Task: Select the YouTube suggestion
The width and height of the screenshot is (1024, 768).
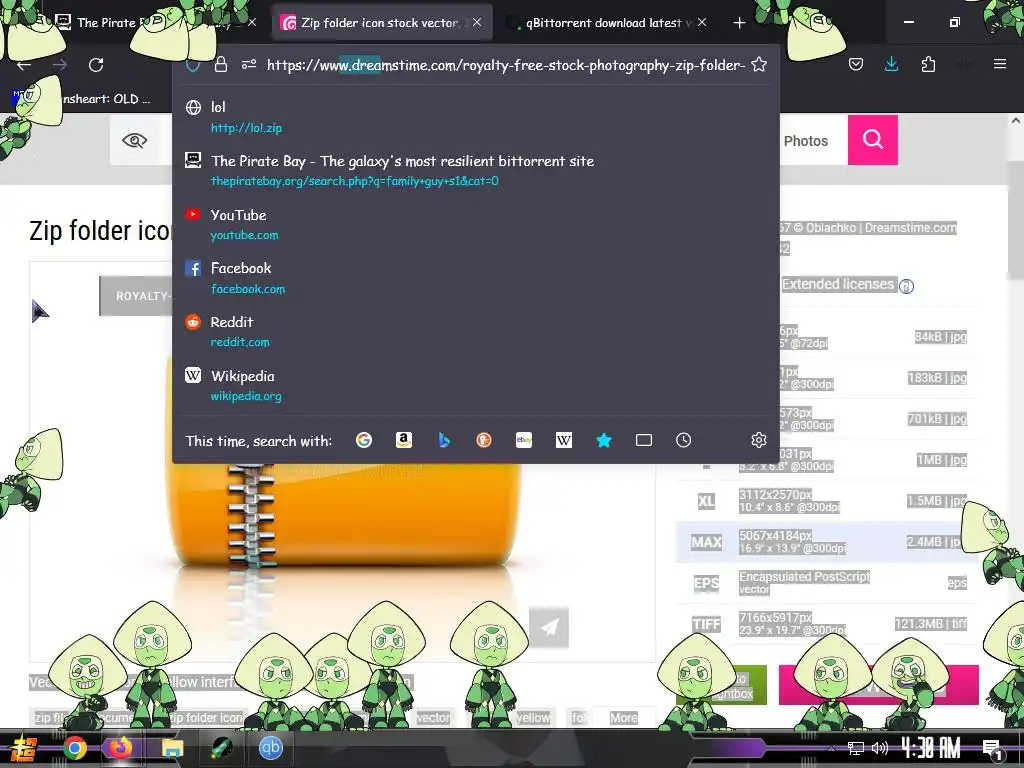Action: 475,225
